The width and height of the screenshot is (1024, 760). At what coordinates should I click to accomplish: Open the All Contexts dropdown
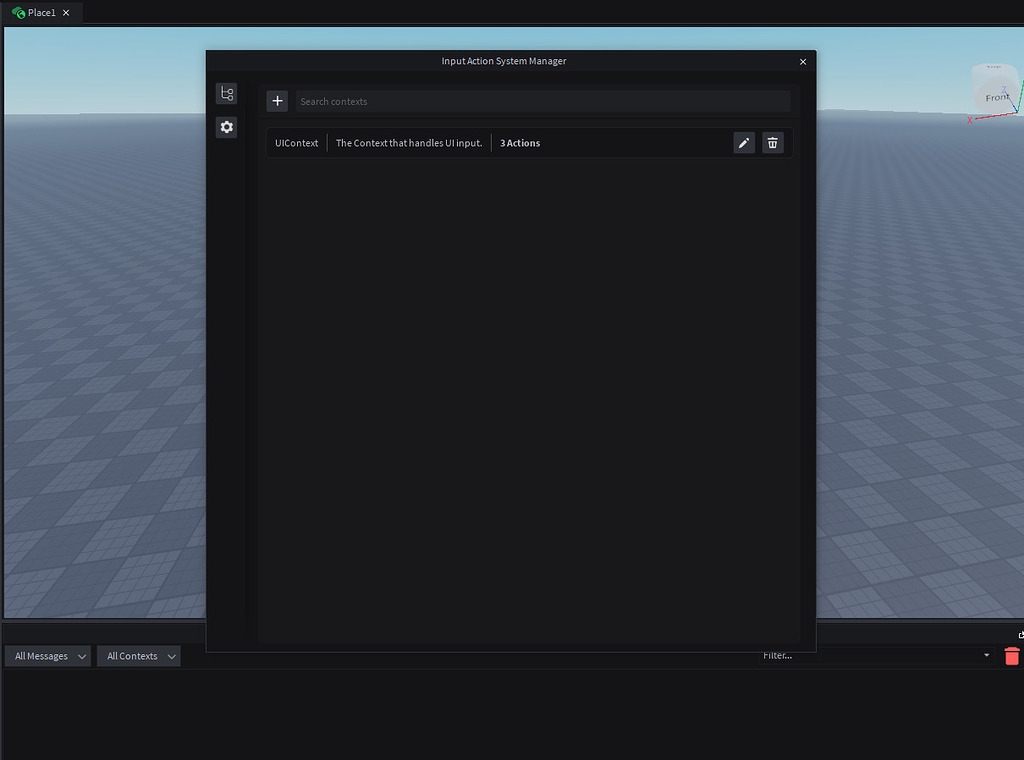click(138, 655)
